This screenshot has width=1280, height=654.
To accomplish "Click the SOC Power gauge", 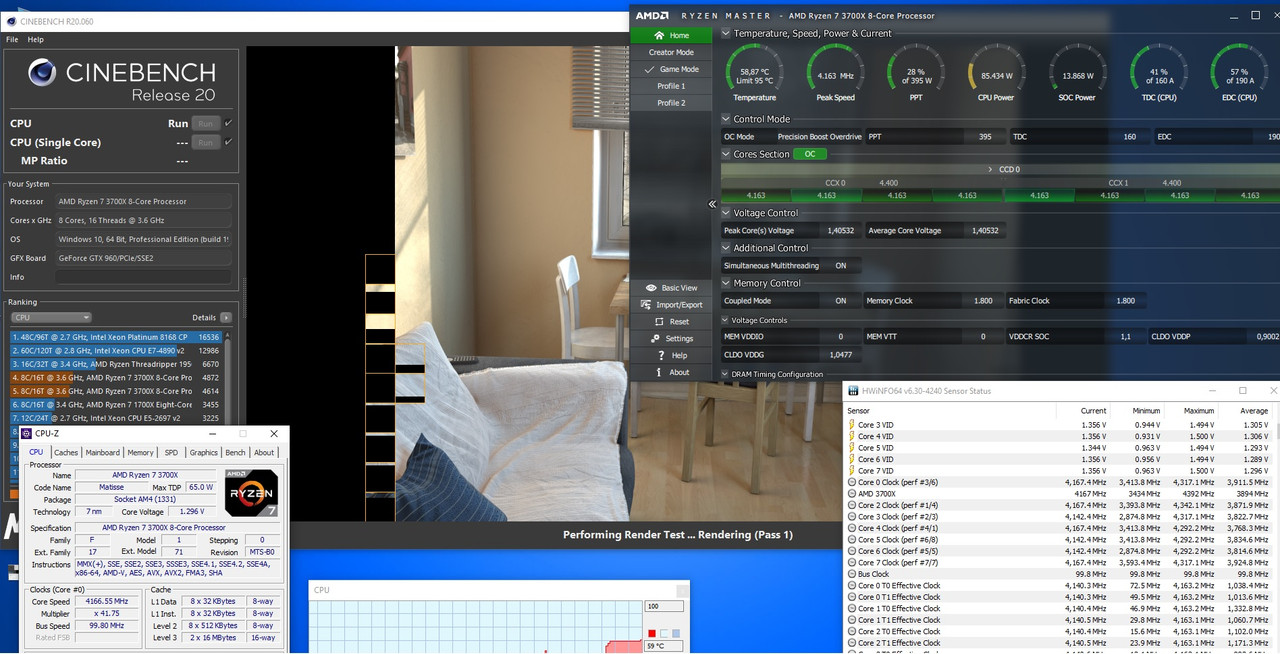I will coord(1077,73).
